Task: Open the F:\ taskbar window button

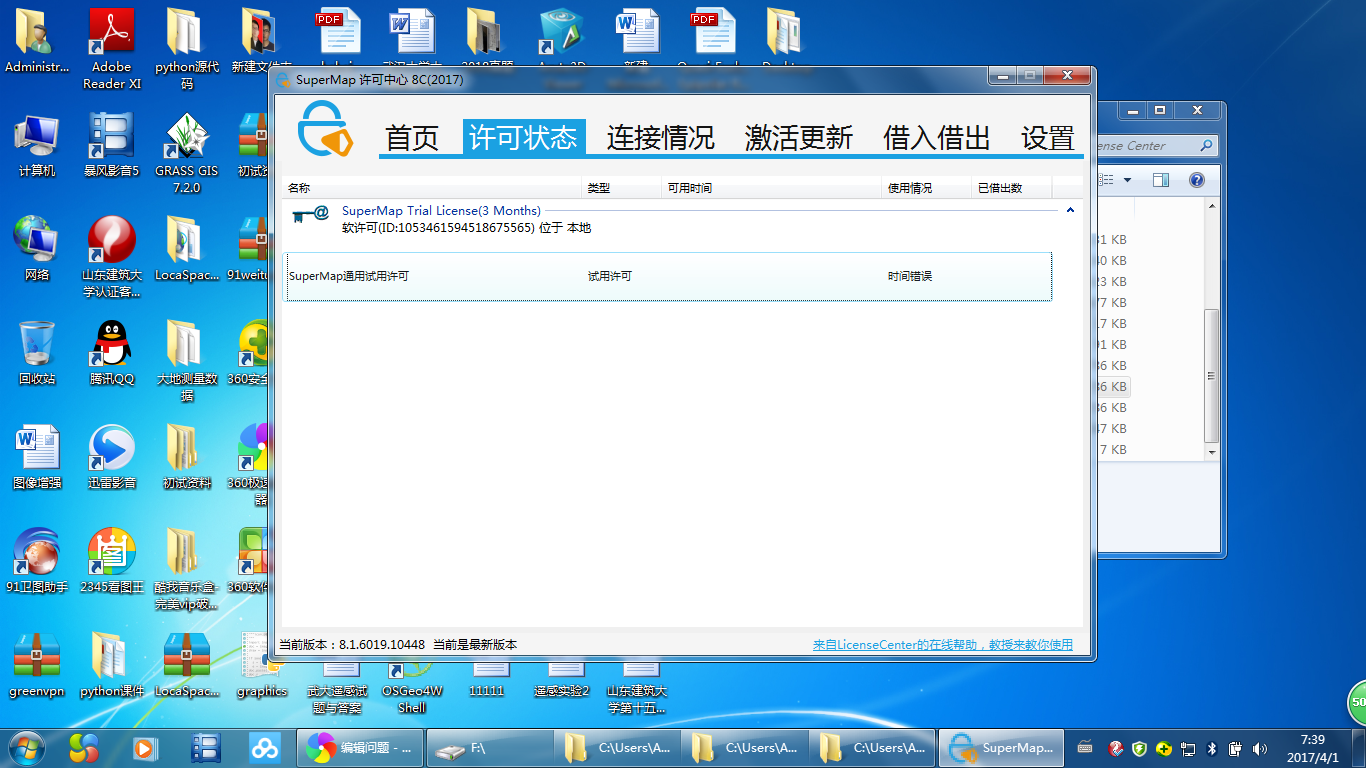Action: [x=490, y=747]
